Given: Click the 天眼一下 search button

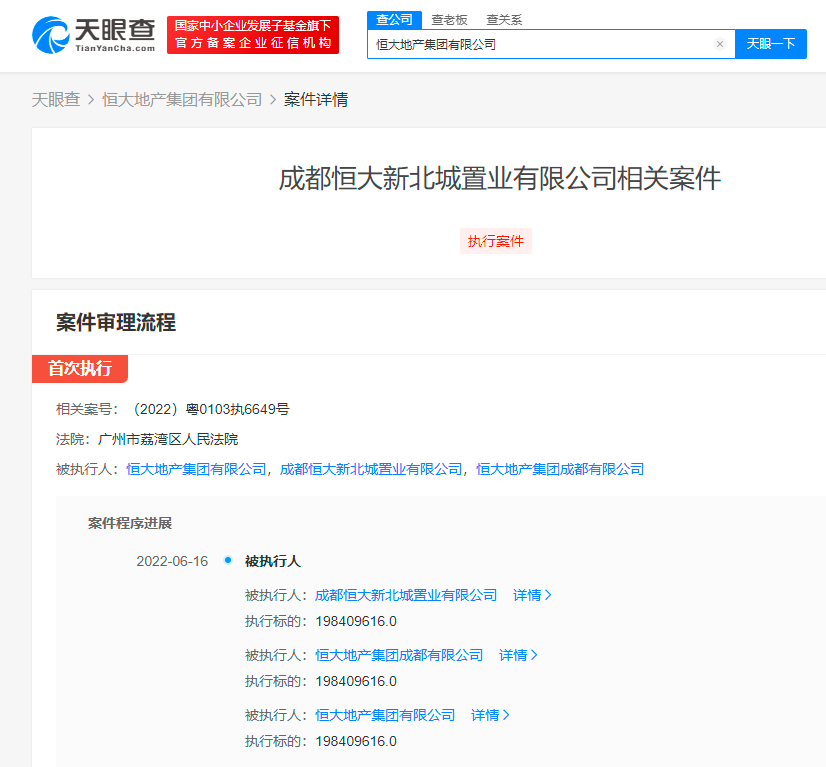Looking at the screenshot, I should coord(771,44).
